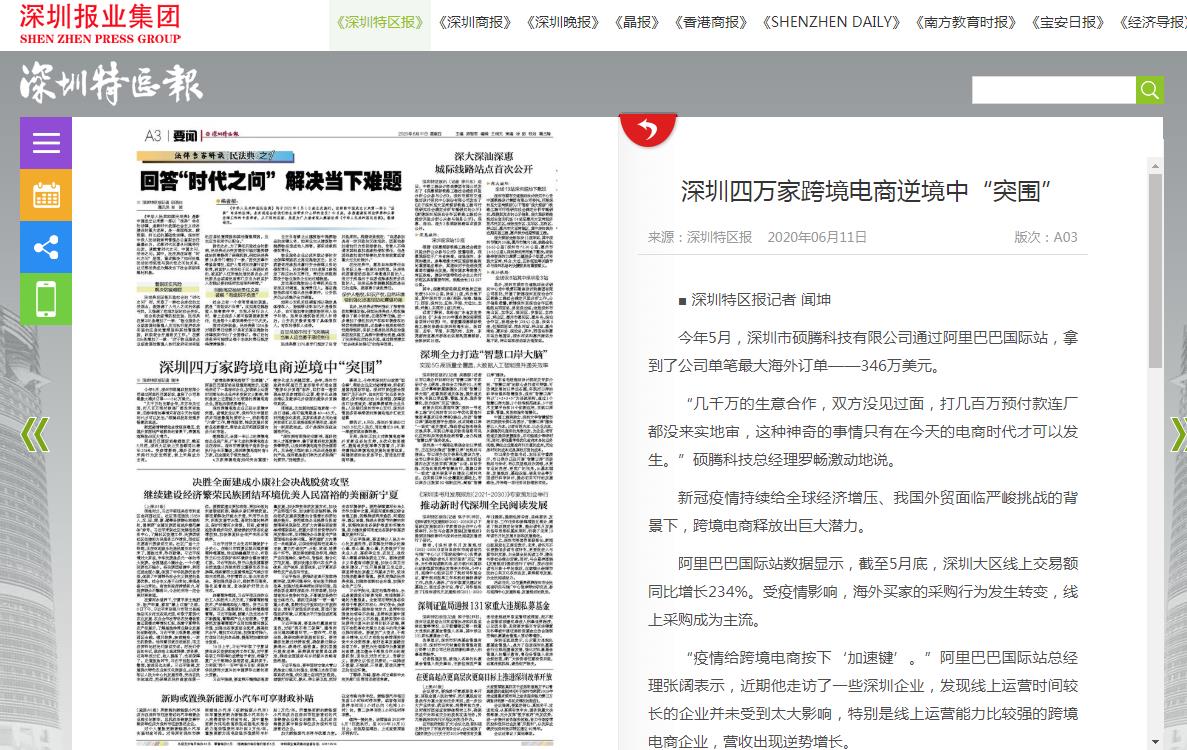Open the 《SHENZHEN DAILY》 tab
The image size is (1187, 750).
pyautogui.click(x=831, y=23)
